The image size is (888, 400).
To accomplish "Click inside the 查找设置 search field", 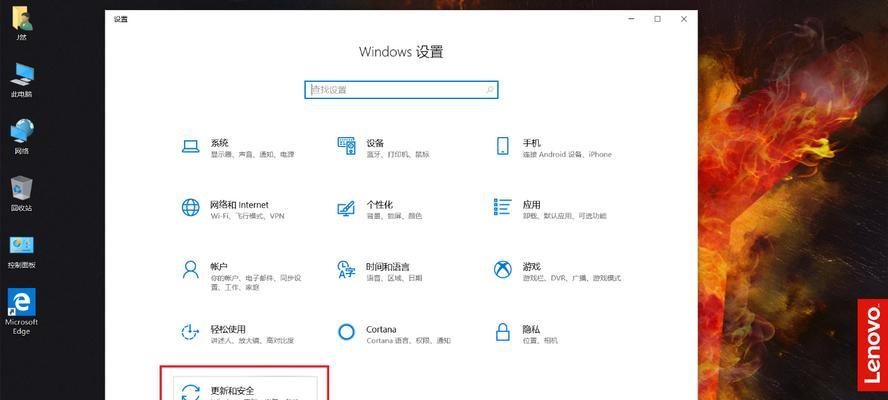I will tap(401, 90).
